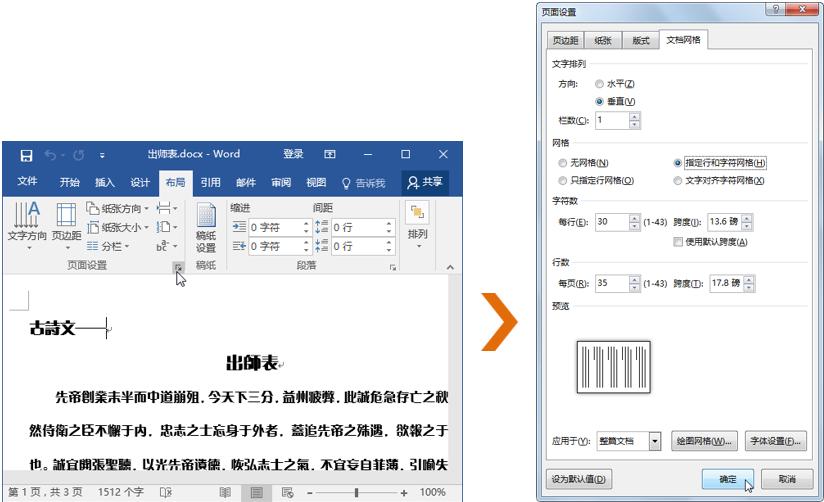Click the 设为默认值 set as default button

tap(578, 479)
